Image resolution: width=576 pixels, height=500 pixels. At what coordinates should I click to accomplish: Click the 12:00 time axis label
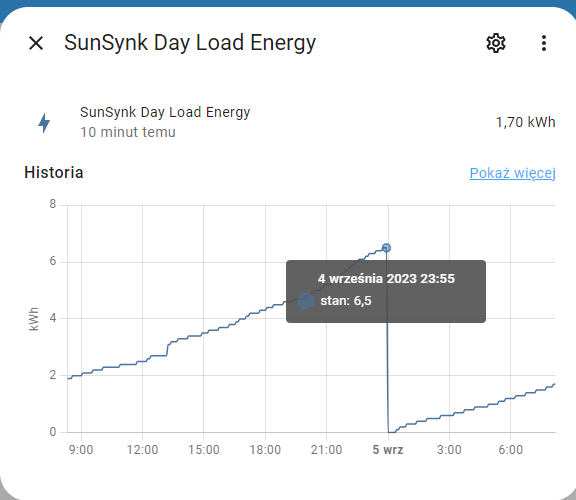click(x=142, y=449)
